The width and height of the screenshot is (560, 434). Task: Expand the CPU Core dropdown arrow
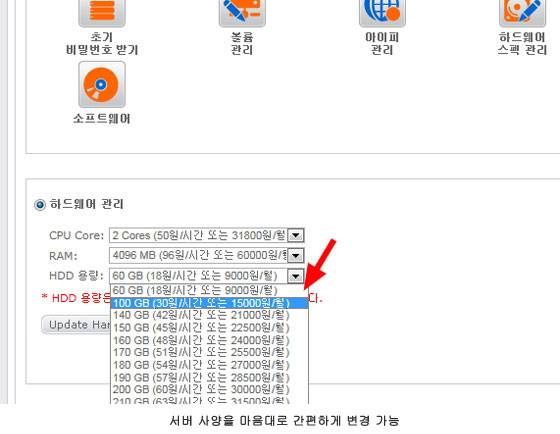coord(296,235)
